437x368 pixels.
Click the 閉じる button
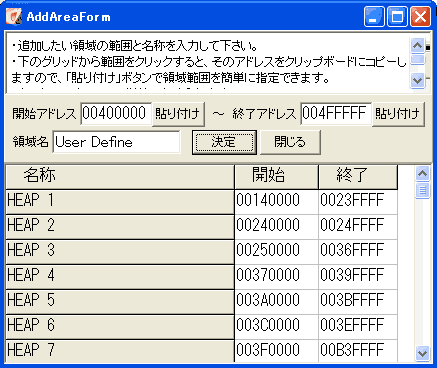290,142
